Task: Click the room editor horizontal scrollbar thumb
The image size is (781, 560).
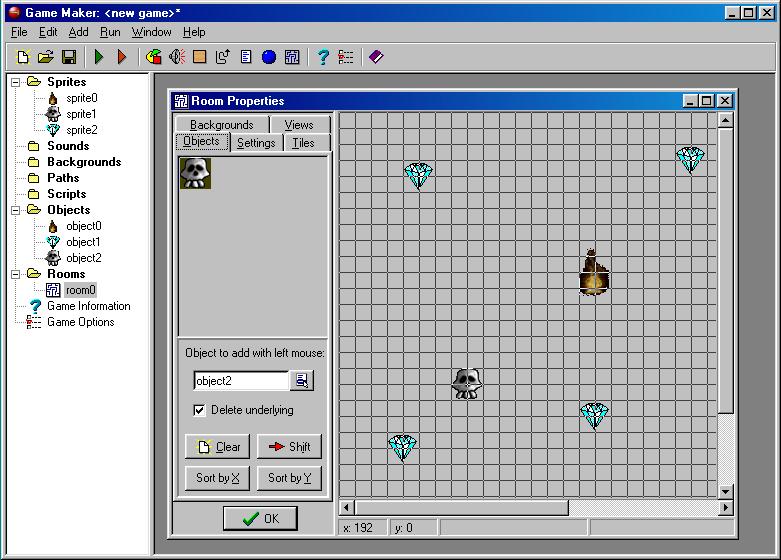Action: (460, 508)
